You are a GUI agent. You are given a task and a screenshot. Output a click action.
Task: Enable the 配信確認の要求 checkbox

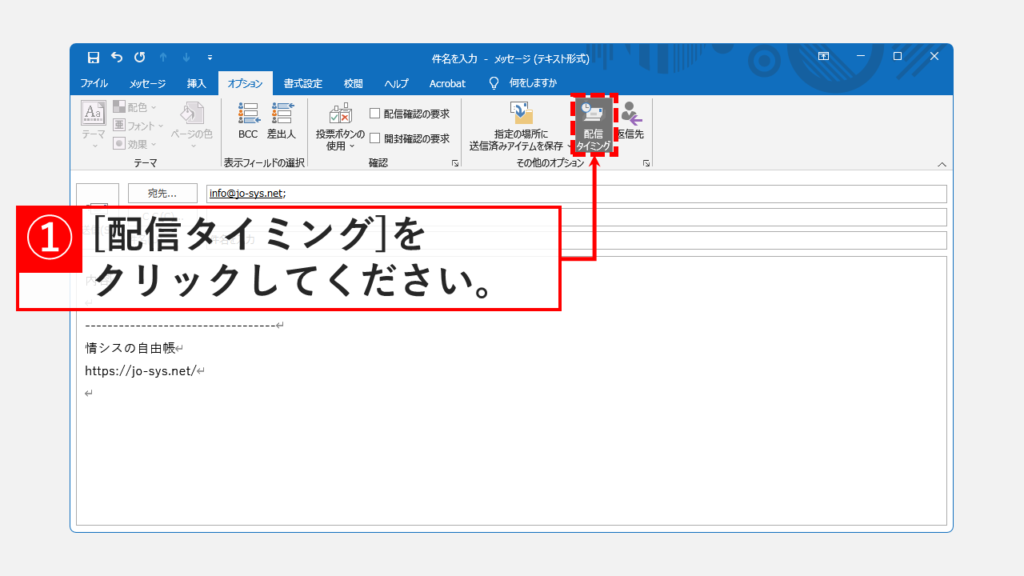(375, 114)
